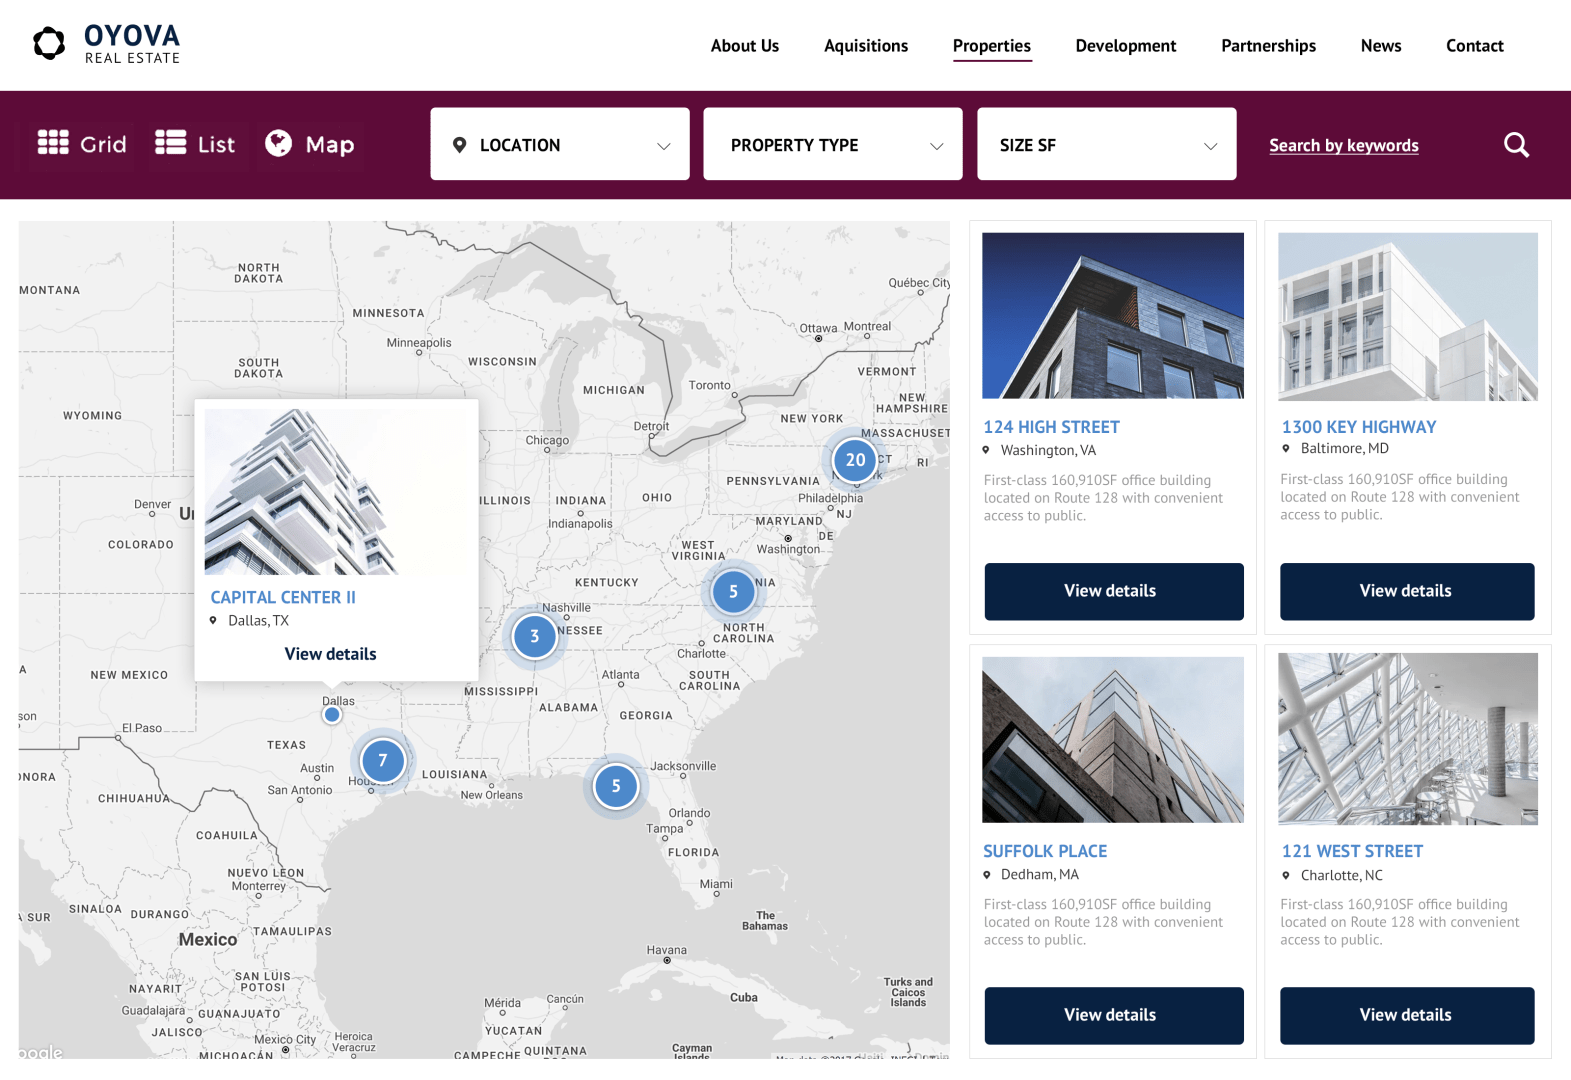1571x1080 pixels.
Task: Click the map pin beside Dallas, TX
Action: coord(213,620)
